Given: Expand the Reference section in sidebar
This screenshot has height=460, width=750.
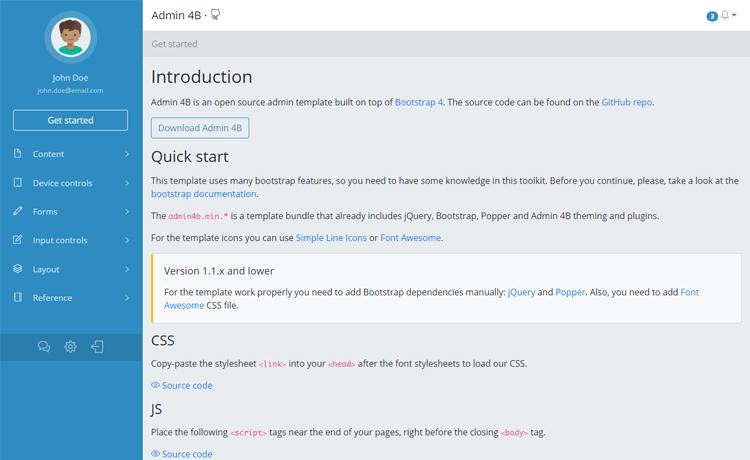Looking at the screenshot, I should point(127,298).
